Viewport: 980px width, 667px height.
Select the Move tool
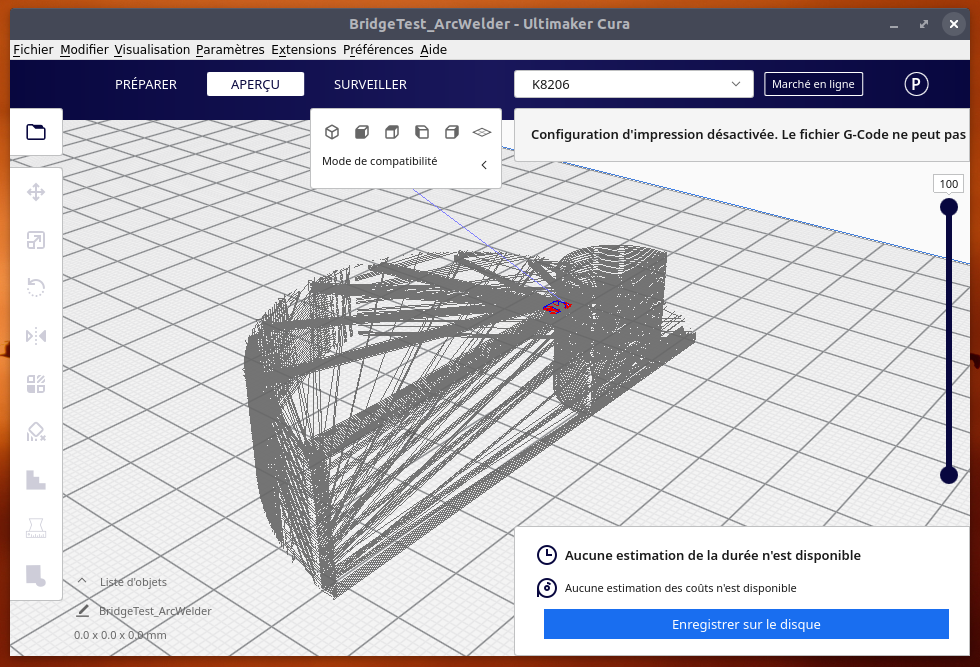(36, 192)
